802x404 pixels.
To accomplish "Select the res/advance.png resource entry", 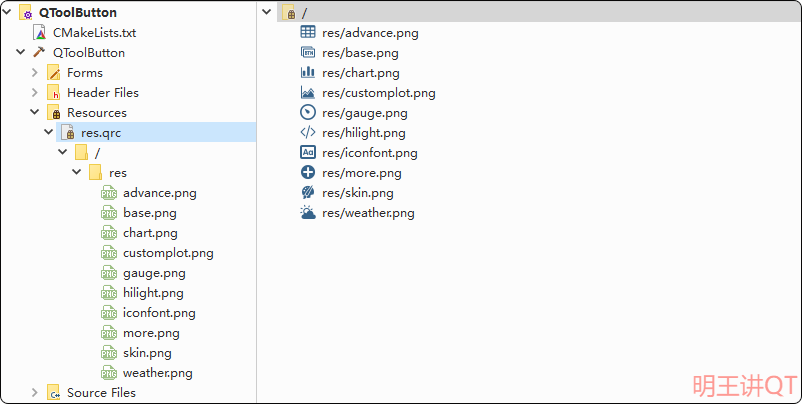I will (370, 33).
